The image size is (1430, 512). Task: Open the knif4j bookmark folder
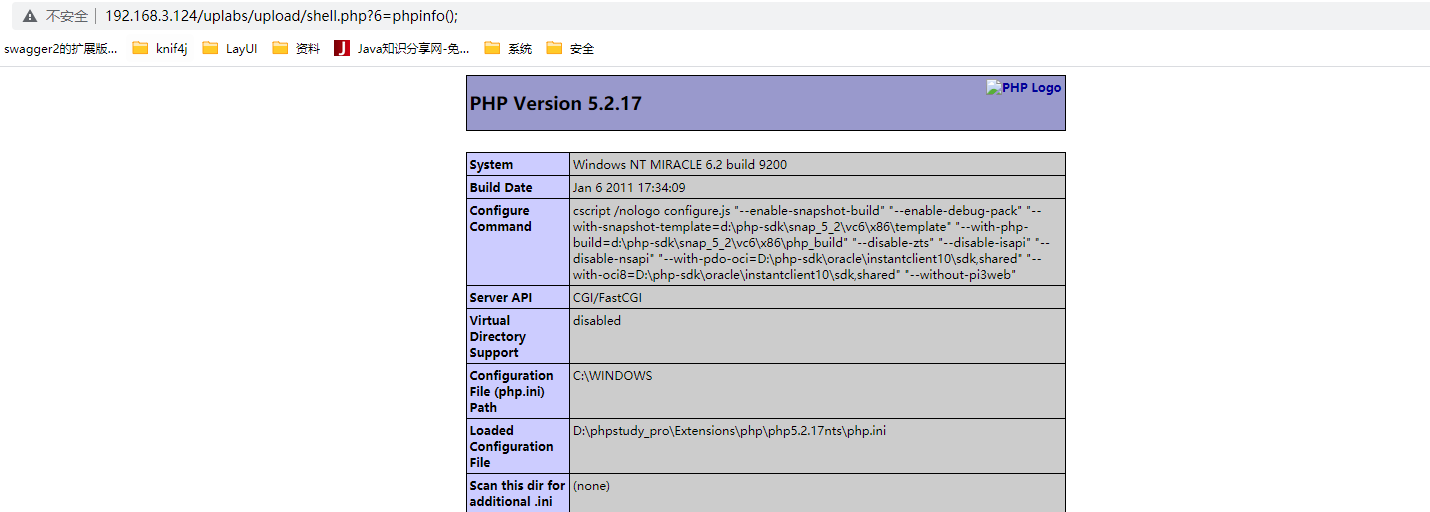point(160,48)
